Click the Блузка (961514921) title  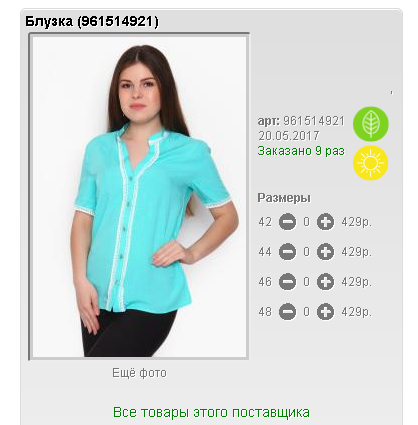[x=92, y=22]
